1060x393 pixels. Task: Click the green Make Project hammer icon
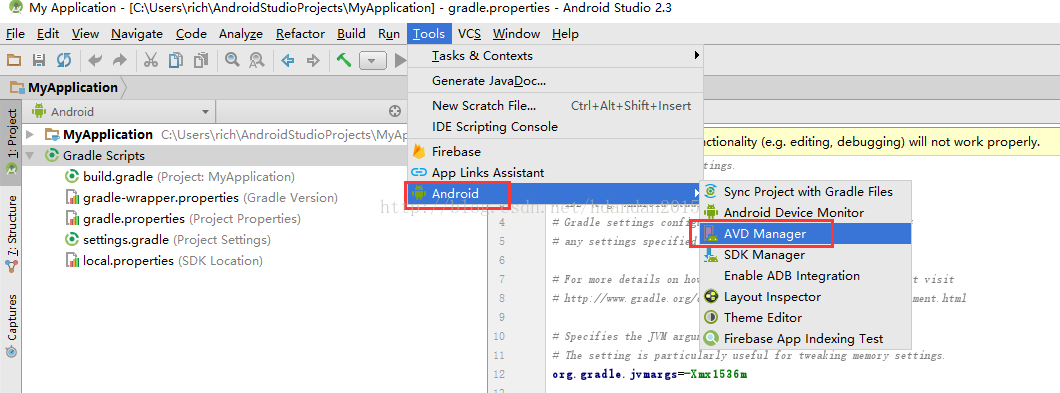pos(344,61)
